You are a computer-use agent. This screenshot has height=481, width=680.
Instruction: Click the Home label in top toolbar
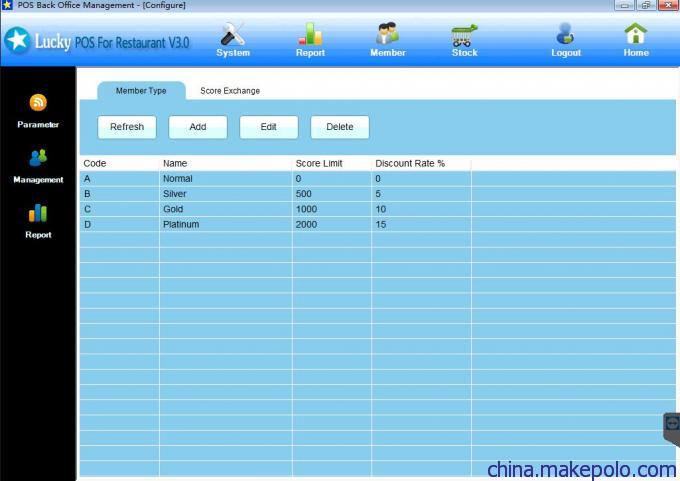tap(636, 52)
